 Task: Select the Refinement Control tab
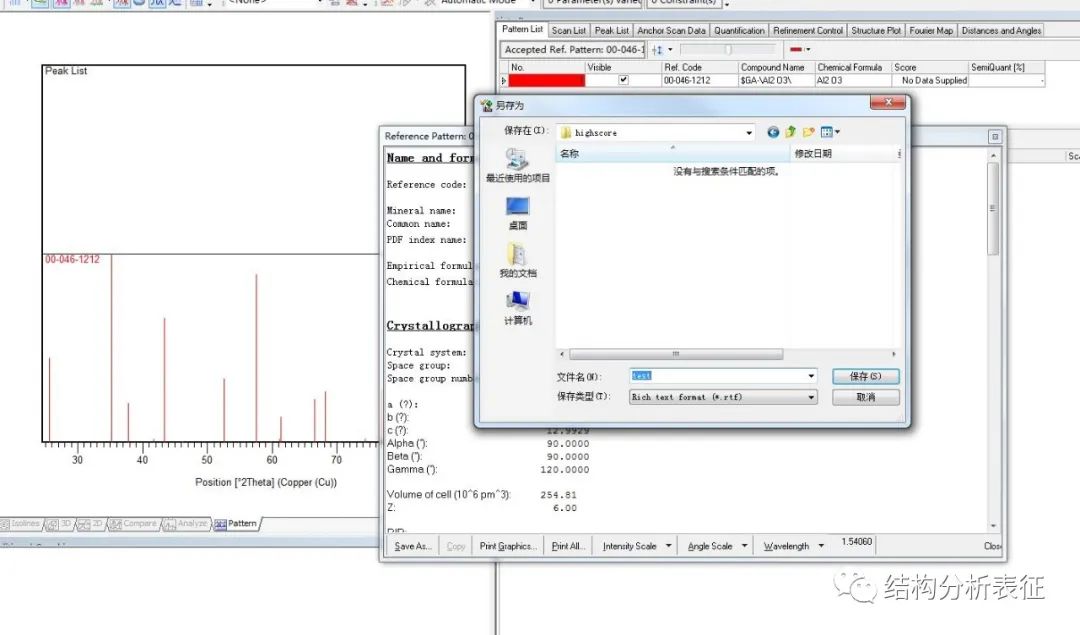(807, 30)
